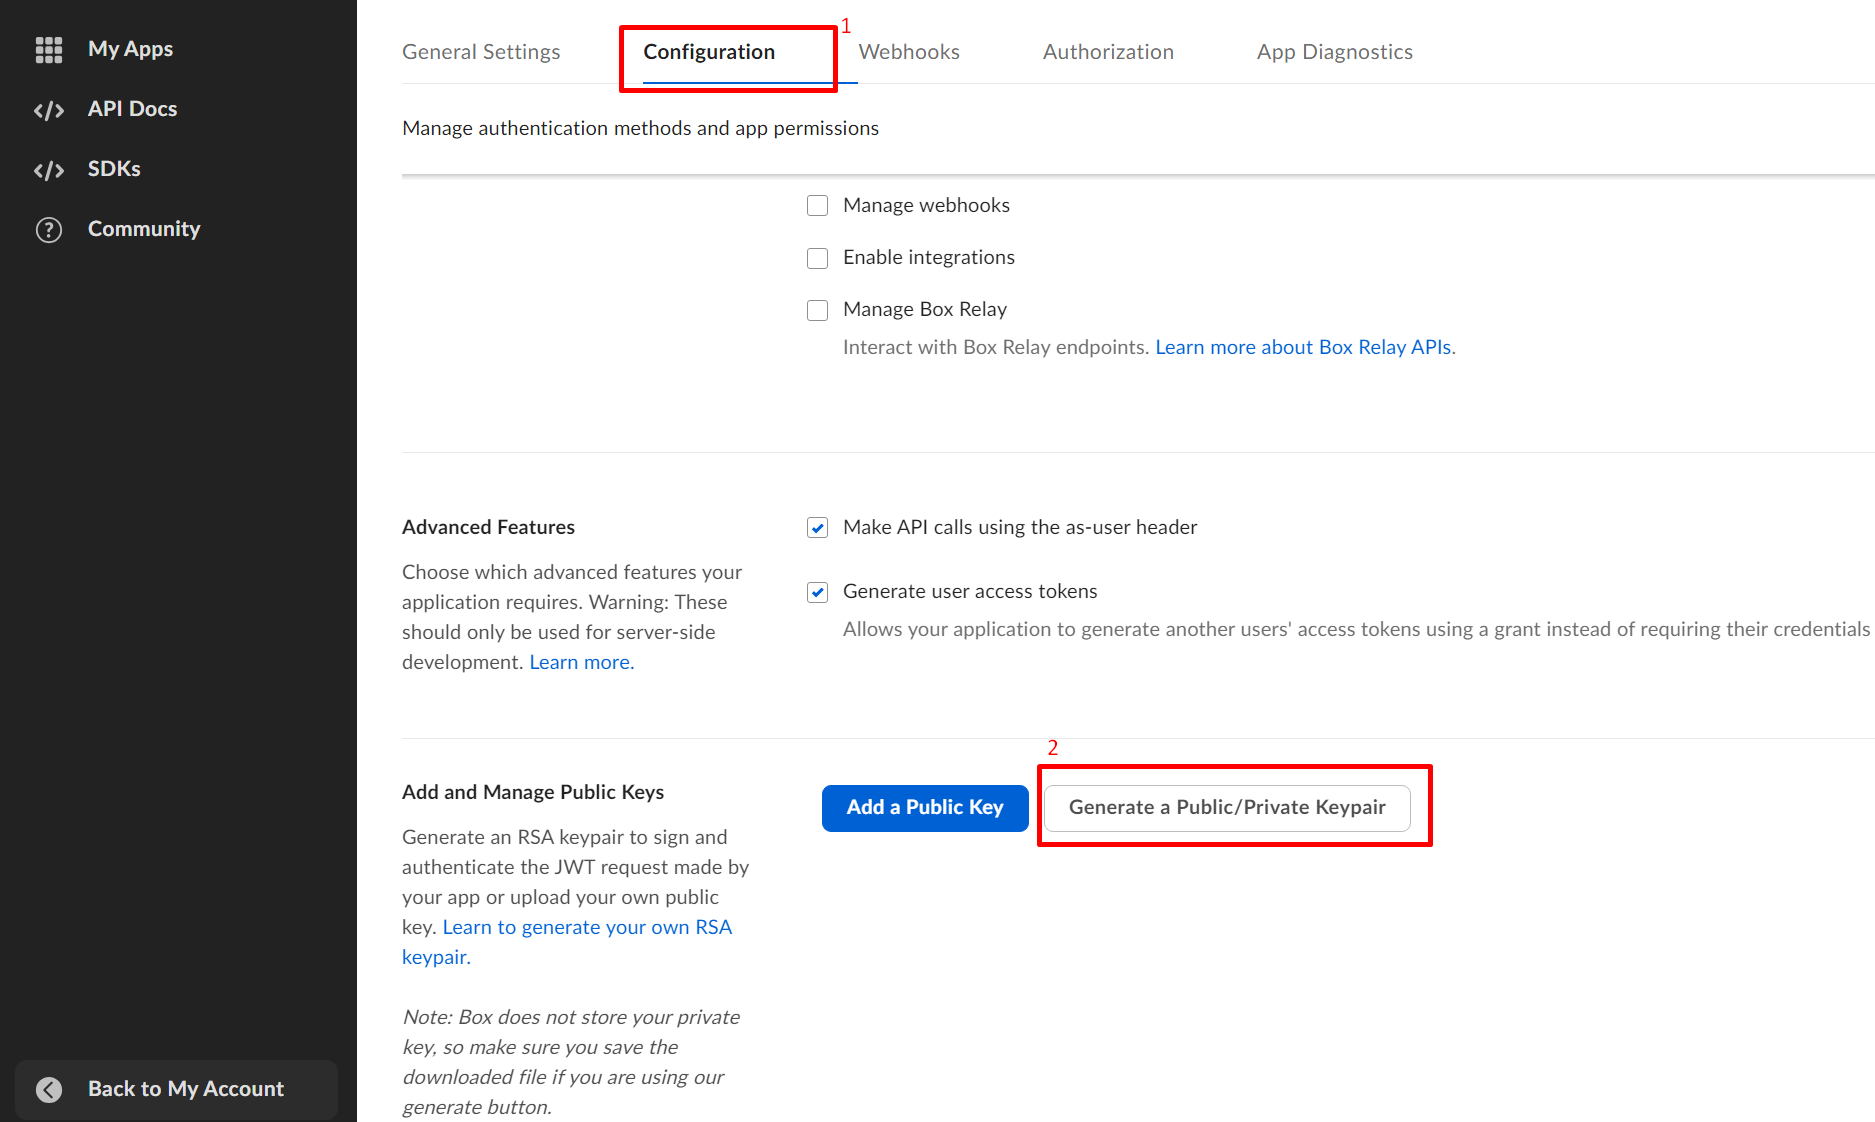Open Learn more about Box Relay APIs link

point(1305,347)
